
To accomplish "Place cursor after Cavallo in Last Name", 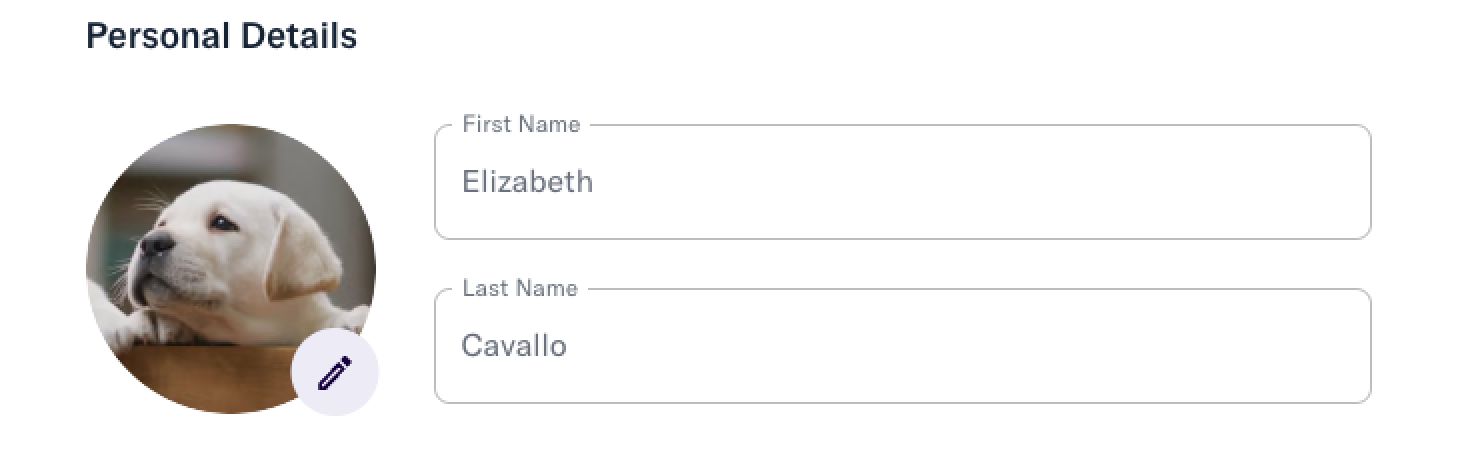I will pyautogui.click(x=570, y=346).
